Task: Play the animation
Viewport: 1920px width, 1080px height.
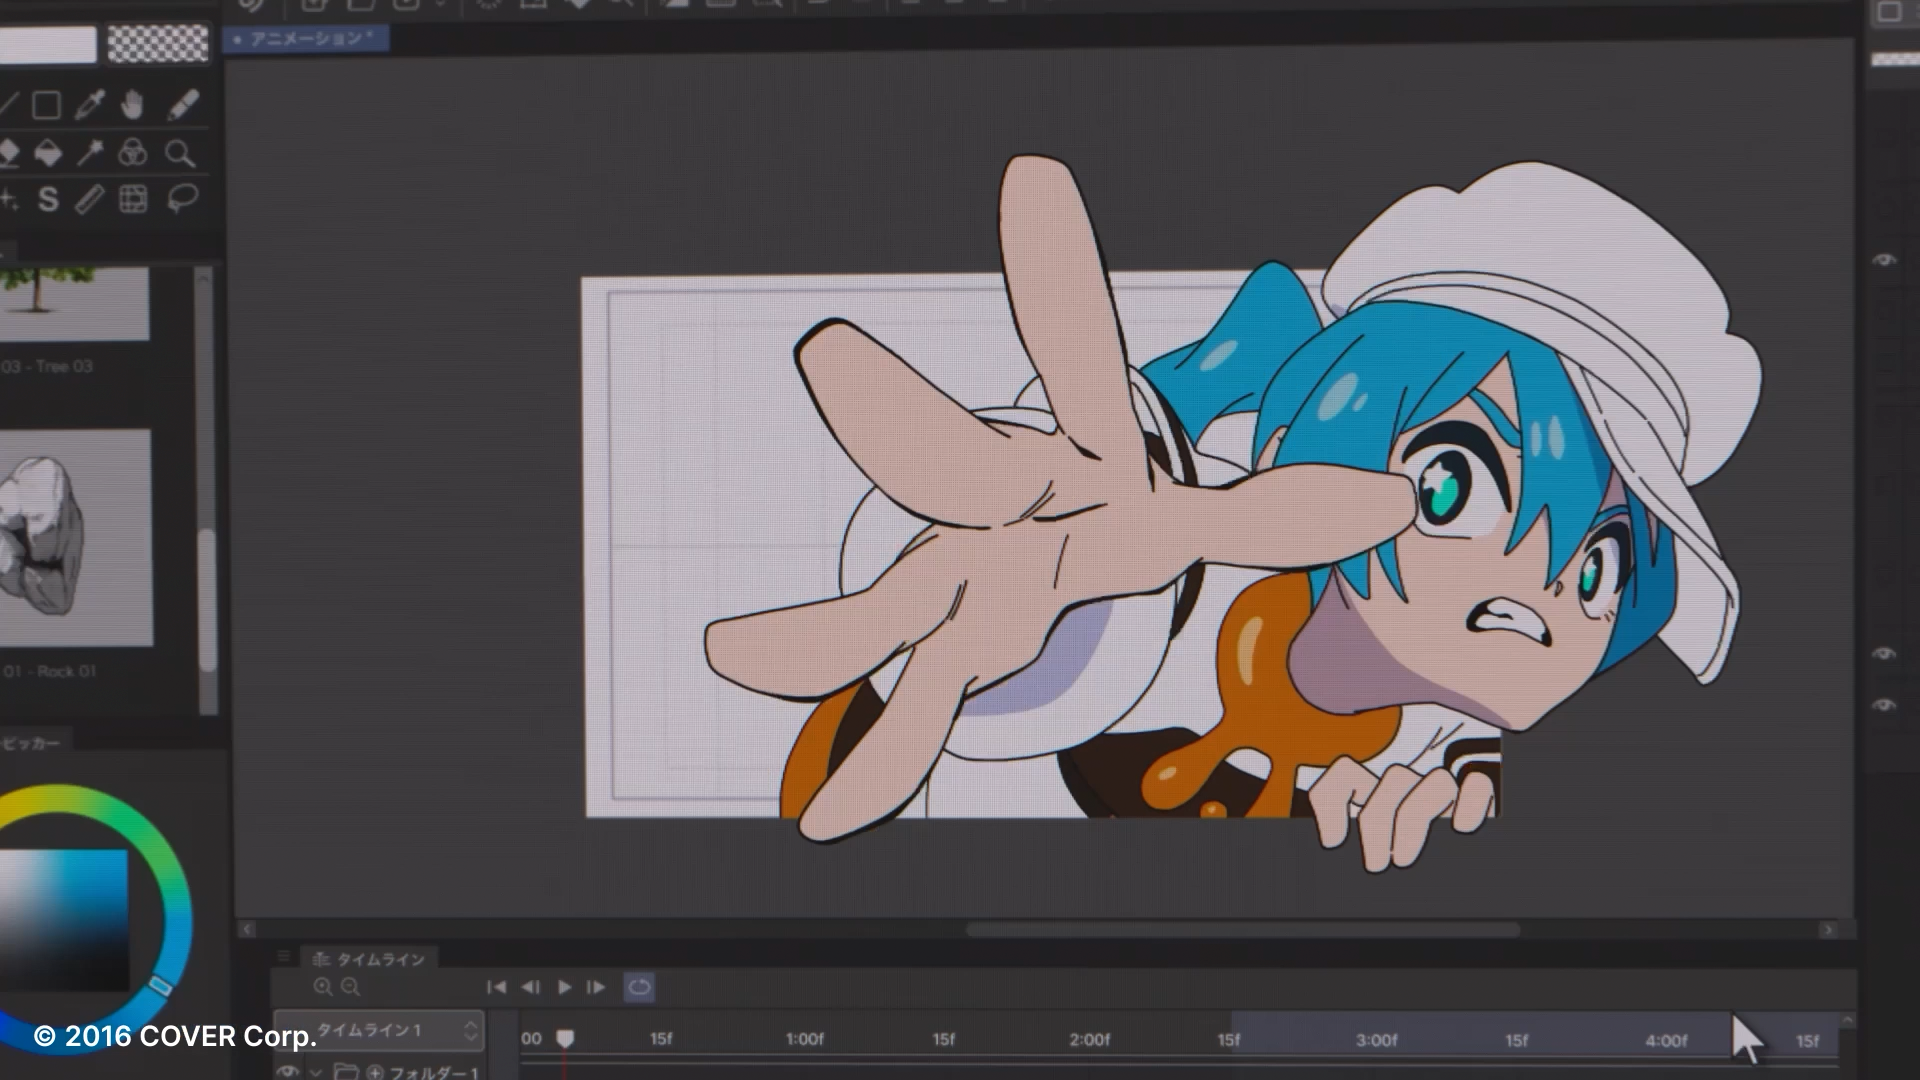Action: pyautogui.click(x=564, y=987)
